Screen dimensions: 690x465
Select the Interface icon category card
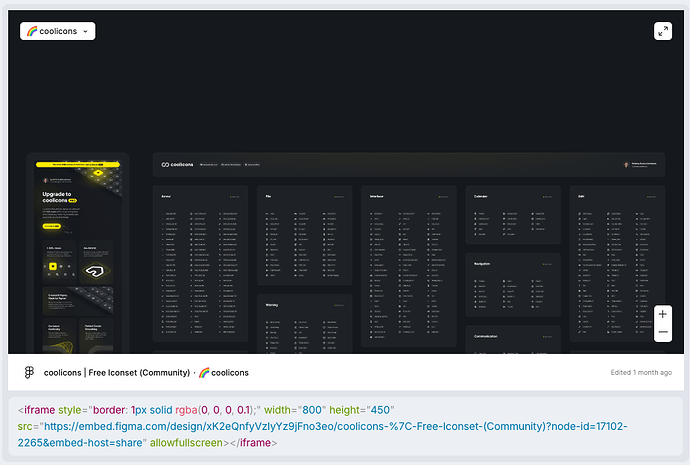click(409, 266)
